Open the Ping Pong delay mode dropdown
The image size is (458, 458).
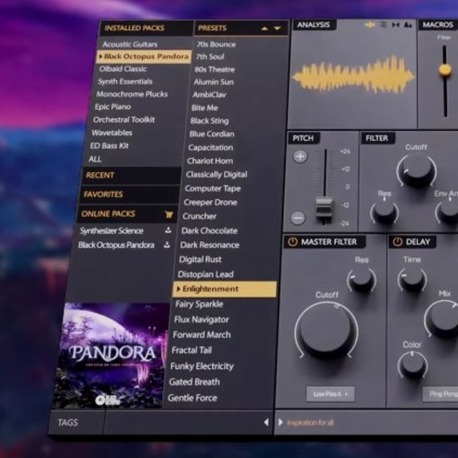440,394
